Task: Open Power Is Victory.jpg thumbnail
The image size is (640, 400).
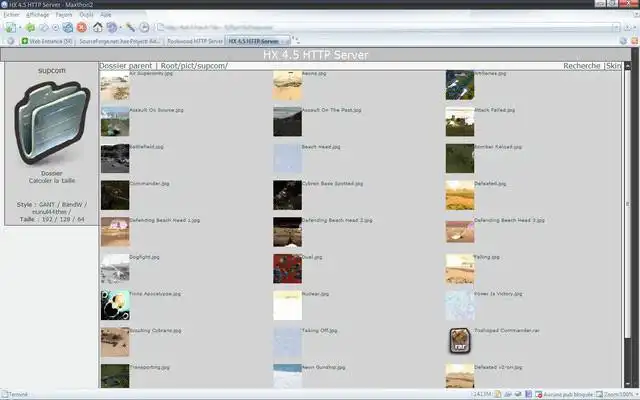Action: click(x=460, y=305)
